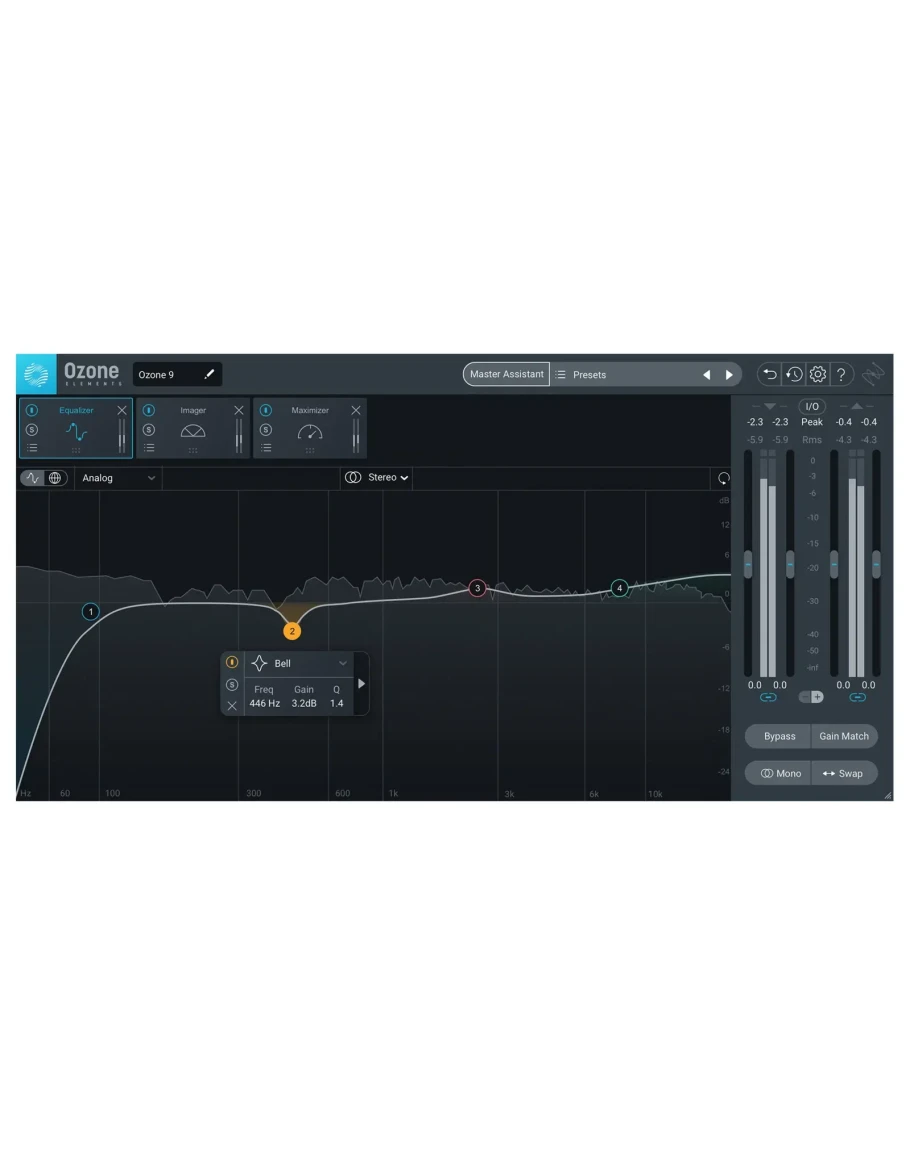Click the pencil icon beside Ozone 9

coord(209,375)
